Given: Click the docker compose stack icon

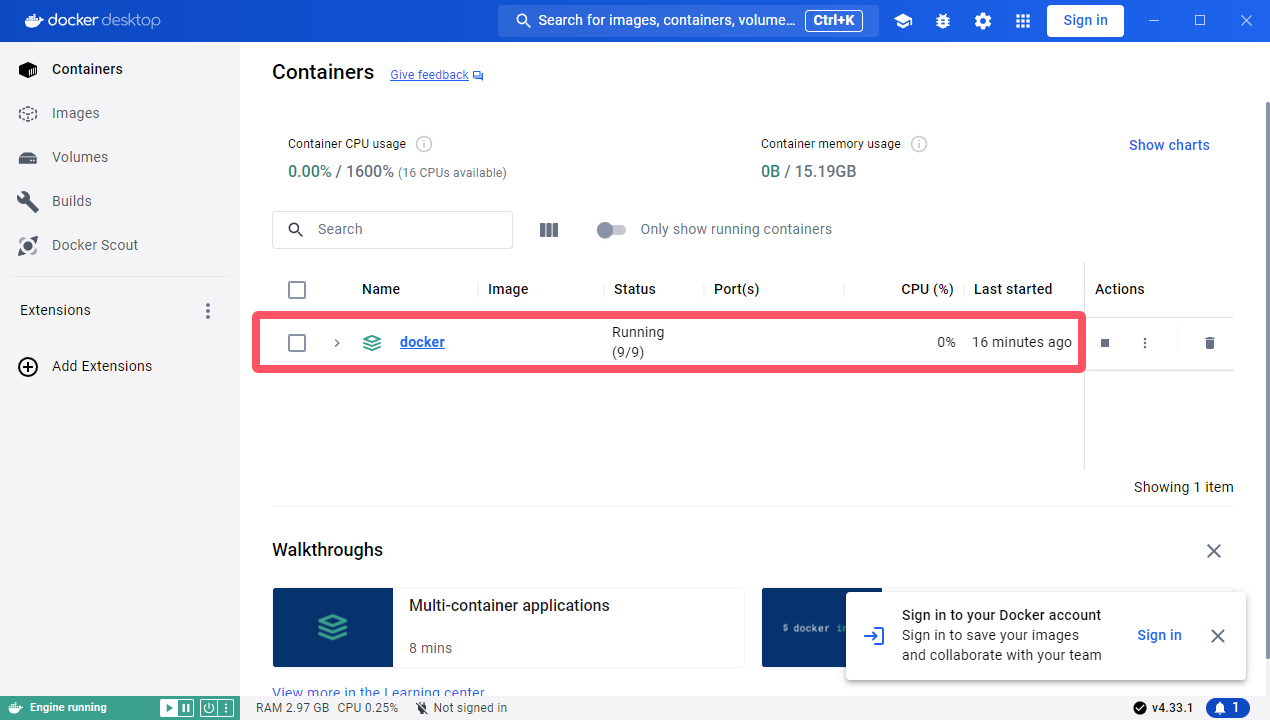Looking at the screenshot, I should pos(372,343).
